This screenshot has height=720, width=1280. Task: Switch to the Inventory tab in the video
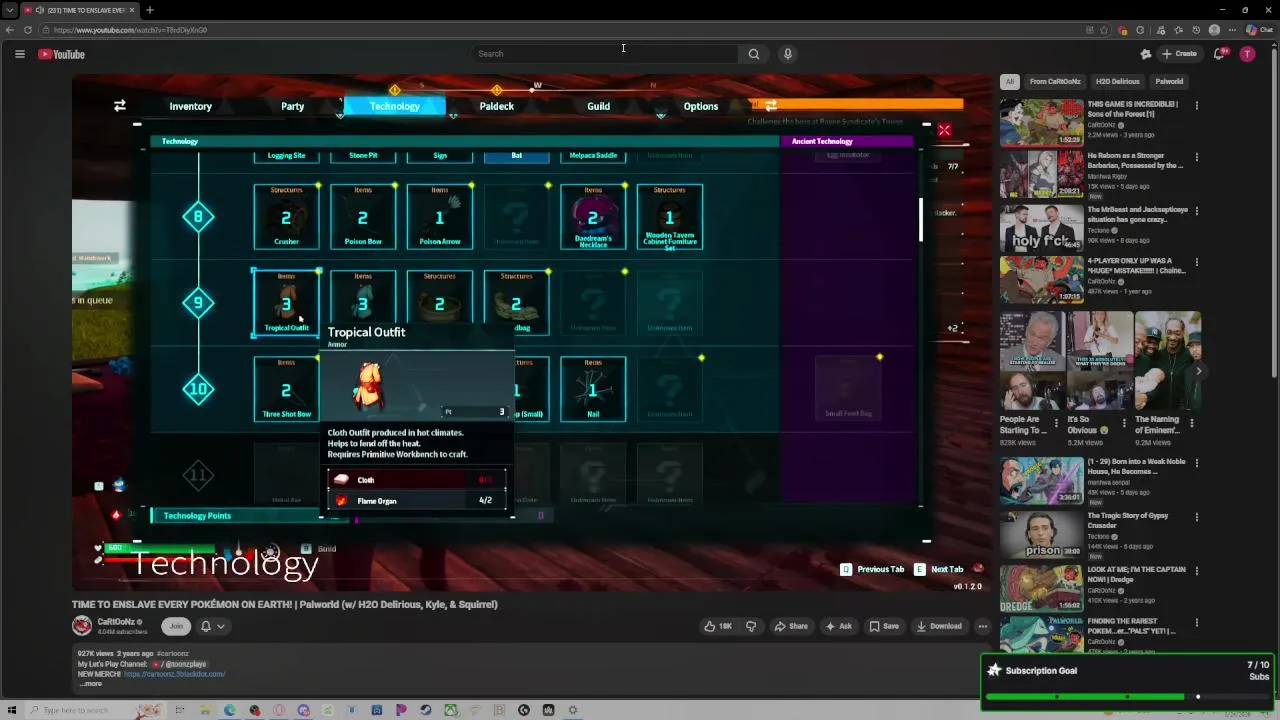pyautogui.click(x=190, y=106)
